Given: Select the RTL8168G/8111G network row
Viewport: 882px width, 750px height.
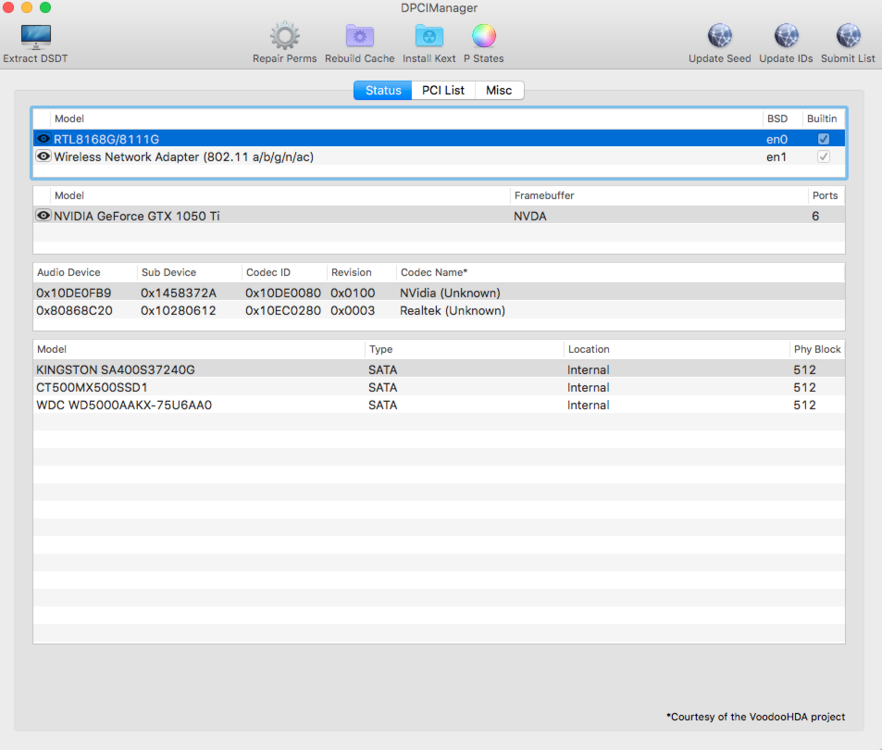Looking at the screenshot, I should click(439, 138).
